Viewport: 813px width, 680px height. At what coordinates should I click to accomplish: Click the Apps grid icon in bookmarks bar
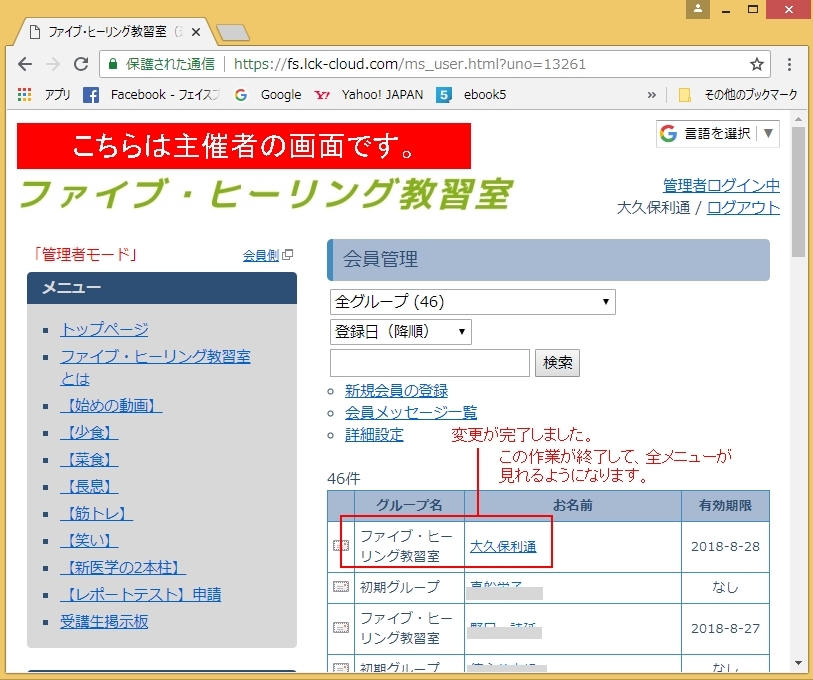[26, 95]
